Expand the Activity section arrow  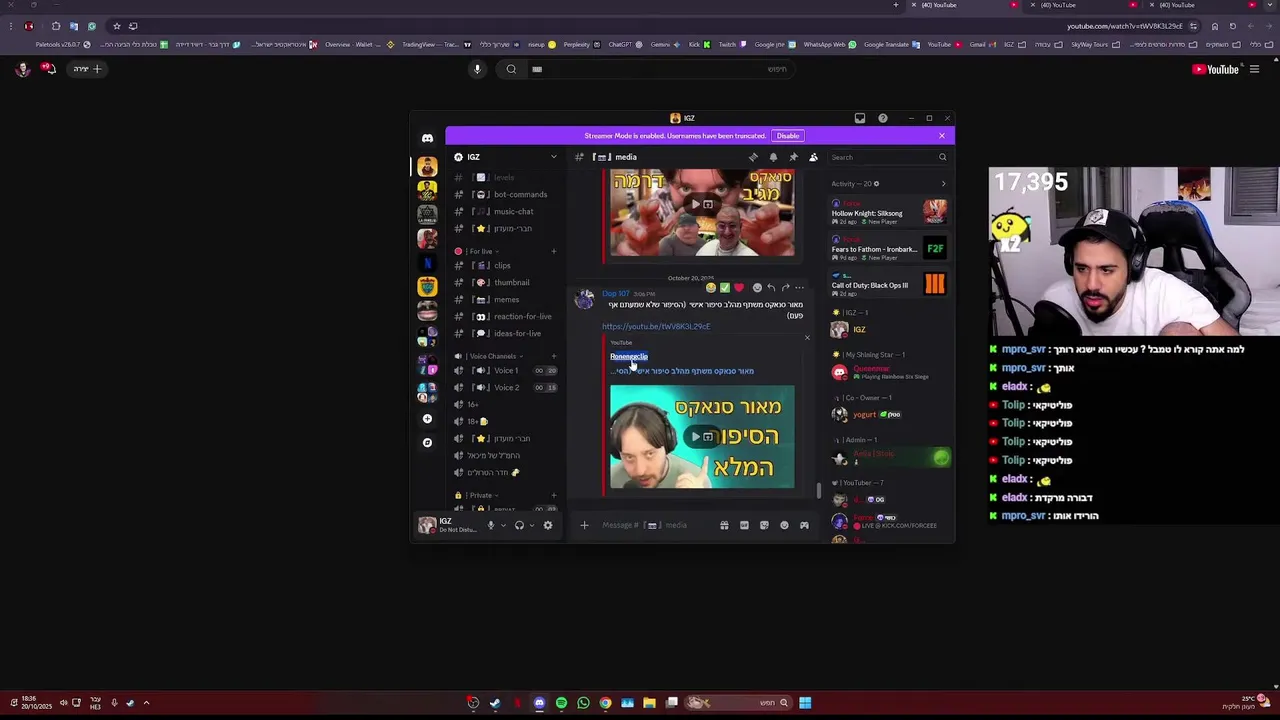coord(943,184)
